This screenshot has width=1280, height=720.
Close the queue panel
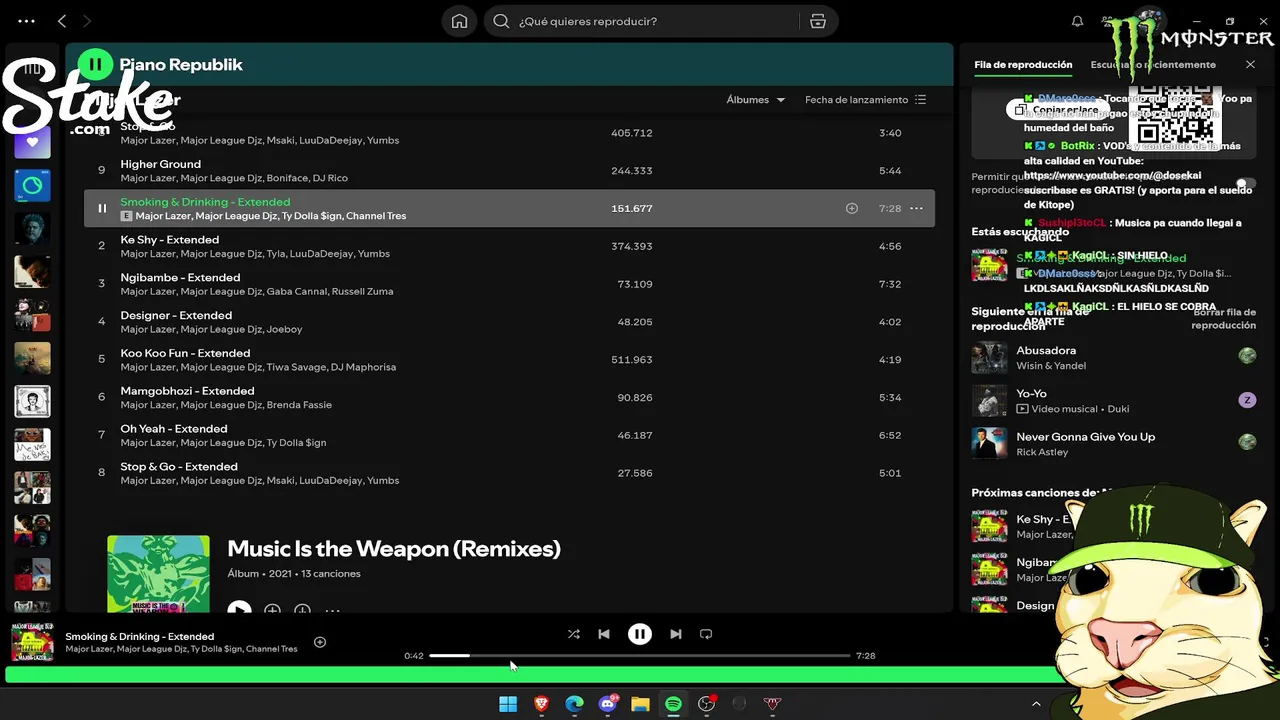click(x=1250, y=64)
